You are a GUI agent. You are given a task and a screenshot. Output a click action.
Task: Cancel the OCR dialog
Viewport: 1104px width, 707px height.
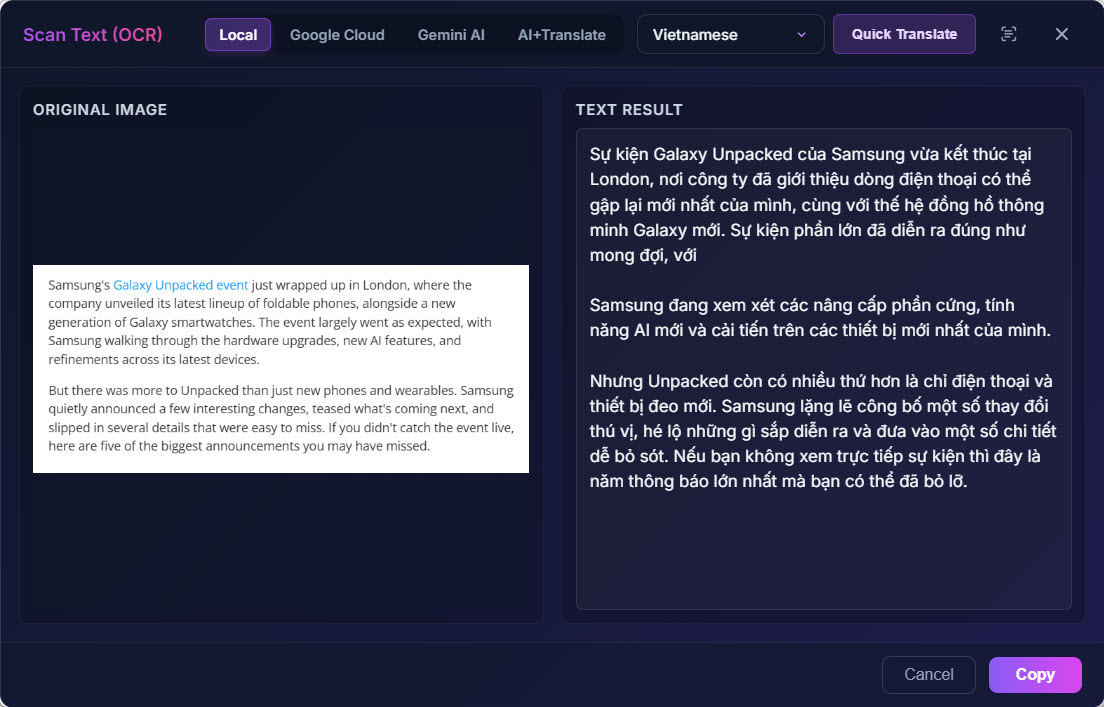pyautogui.click(x=929, y=675)
